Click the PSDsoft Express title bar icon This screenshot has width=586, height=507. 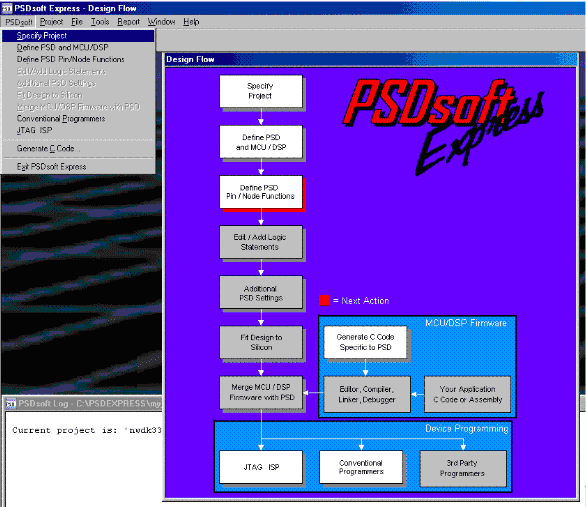click(x=7, y=8)
